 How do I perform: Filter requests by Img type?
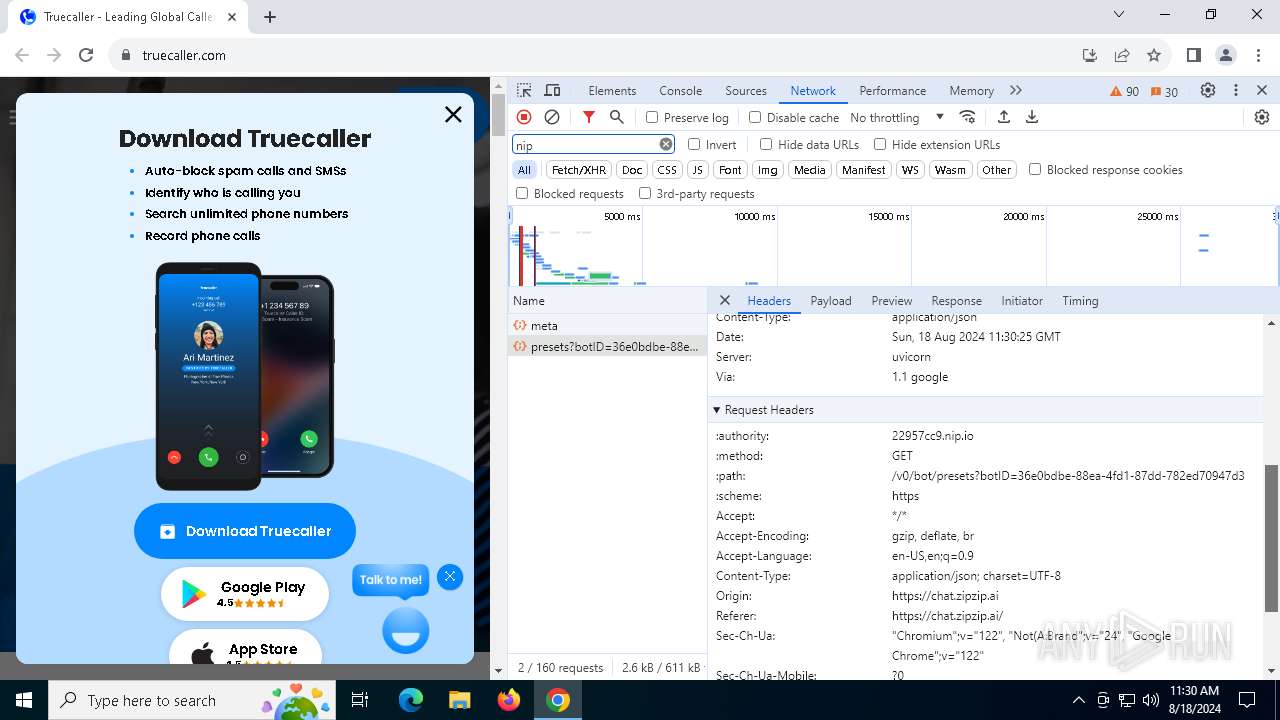coord(767,170)
